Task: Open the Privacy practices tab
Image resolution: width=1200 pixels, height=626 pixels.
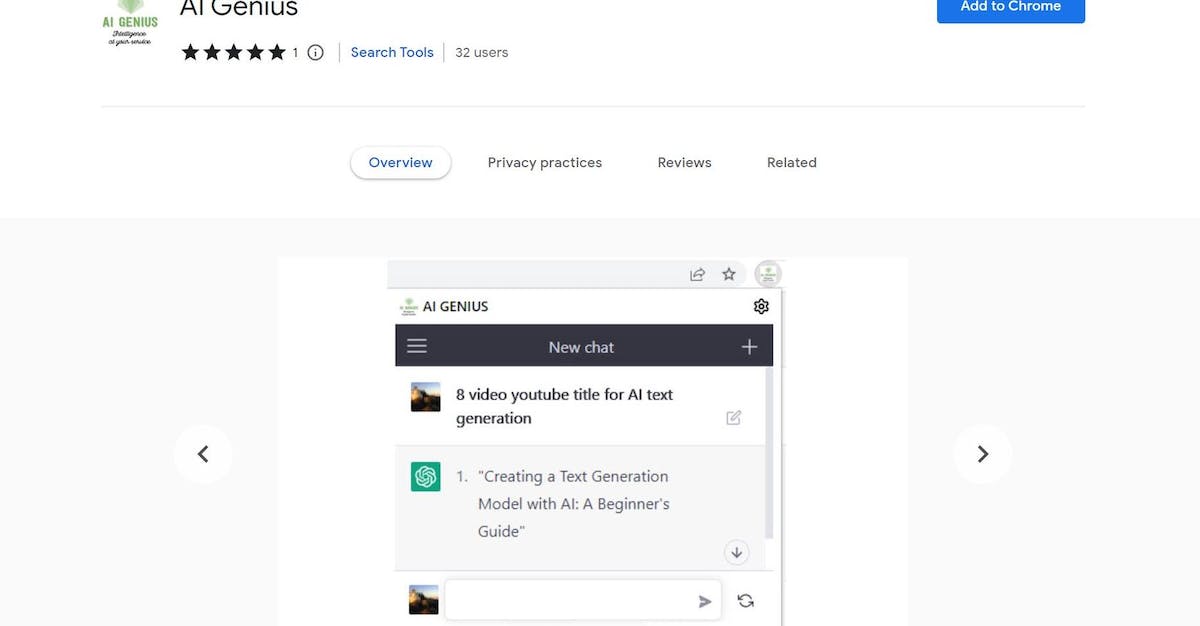Action: 545,163
